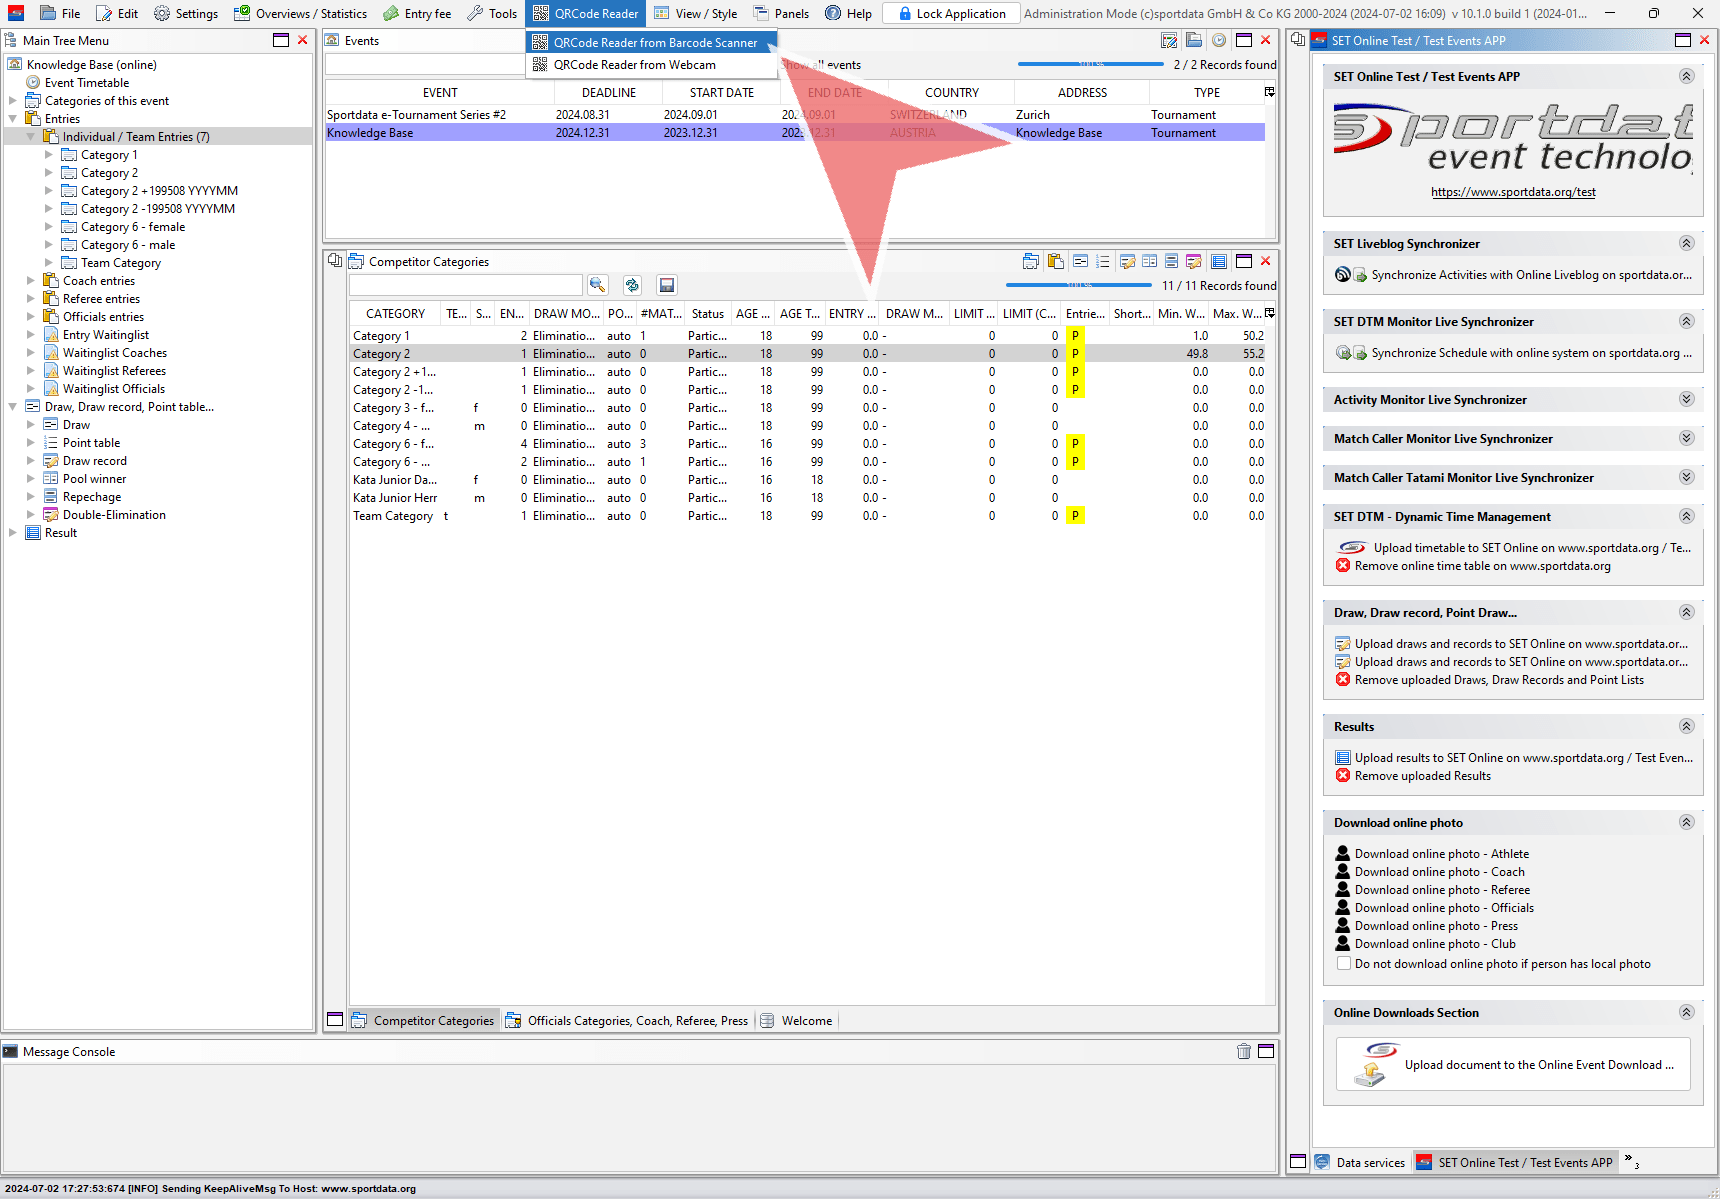The image size is (1720, 1200).
Task: Collapse the SET Liveblog Synchronizer section
Action: point(1686,243)
